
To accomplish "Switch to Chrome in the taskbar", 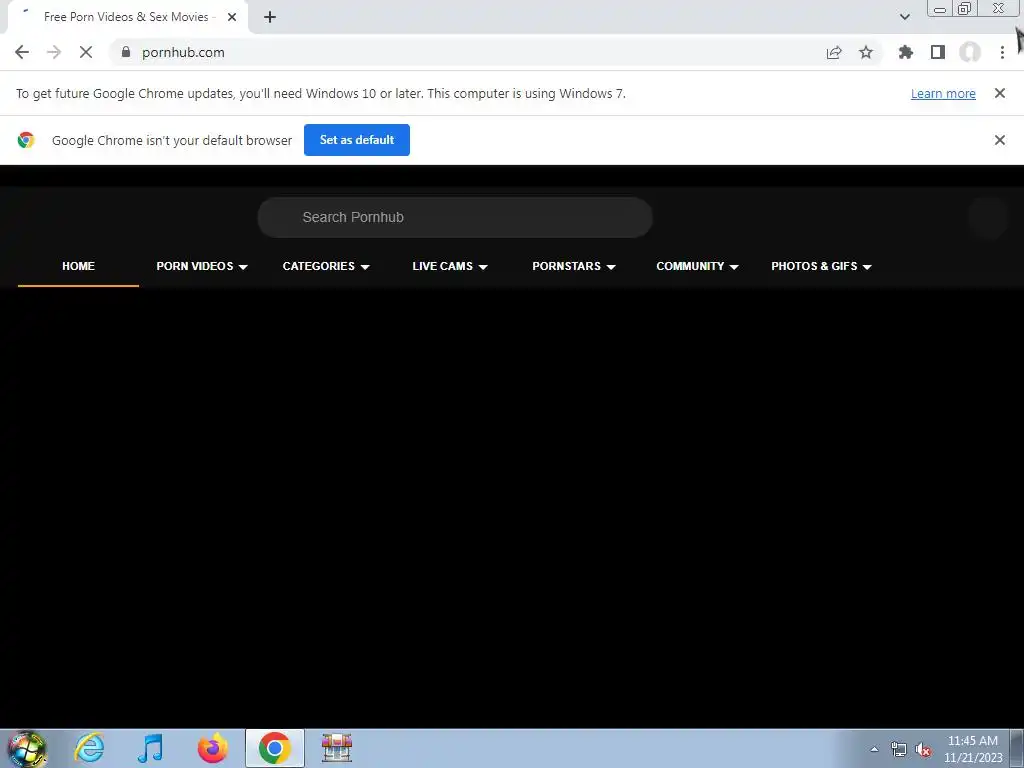I will [x=274, y=748].
